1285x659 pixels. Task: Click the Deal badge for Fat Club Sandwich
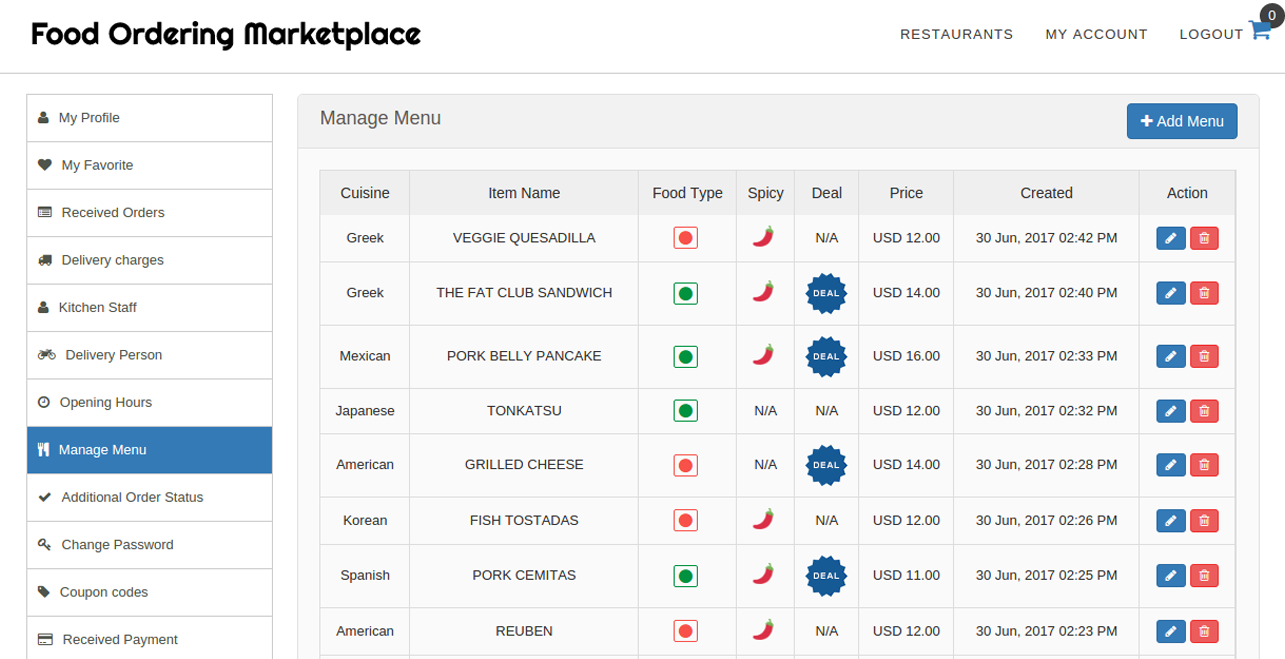tap(826, 293)
